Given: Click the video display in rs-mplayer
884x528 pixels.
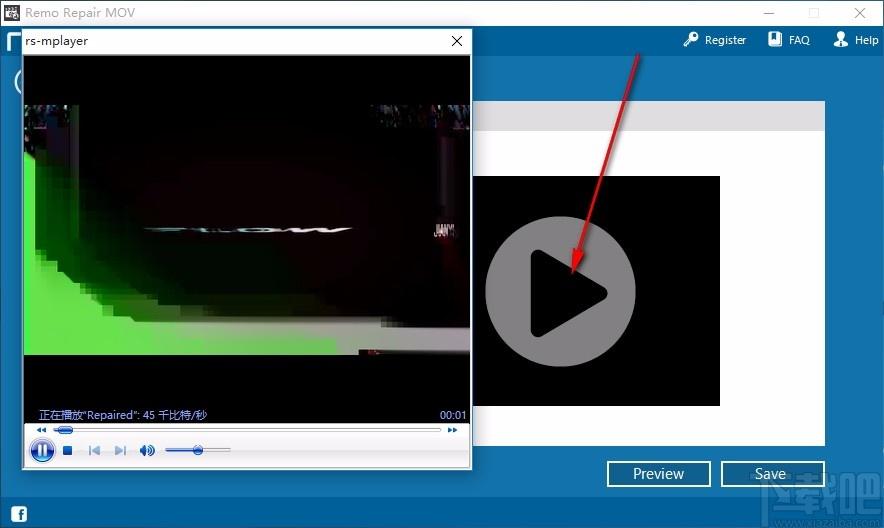Looking at the screenshot, I should coord(247,230).
